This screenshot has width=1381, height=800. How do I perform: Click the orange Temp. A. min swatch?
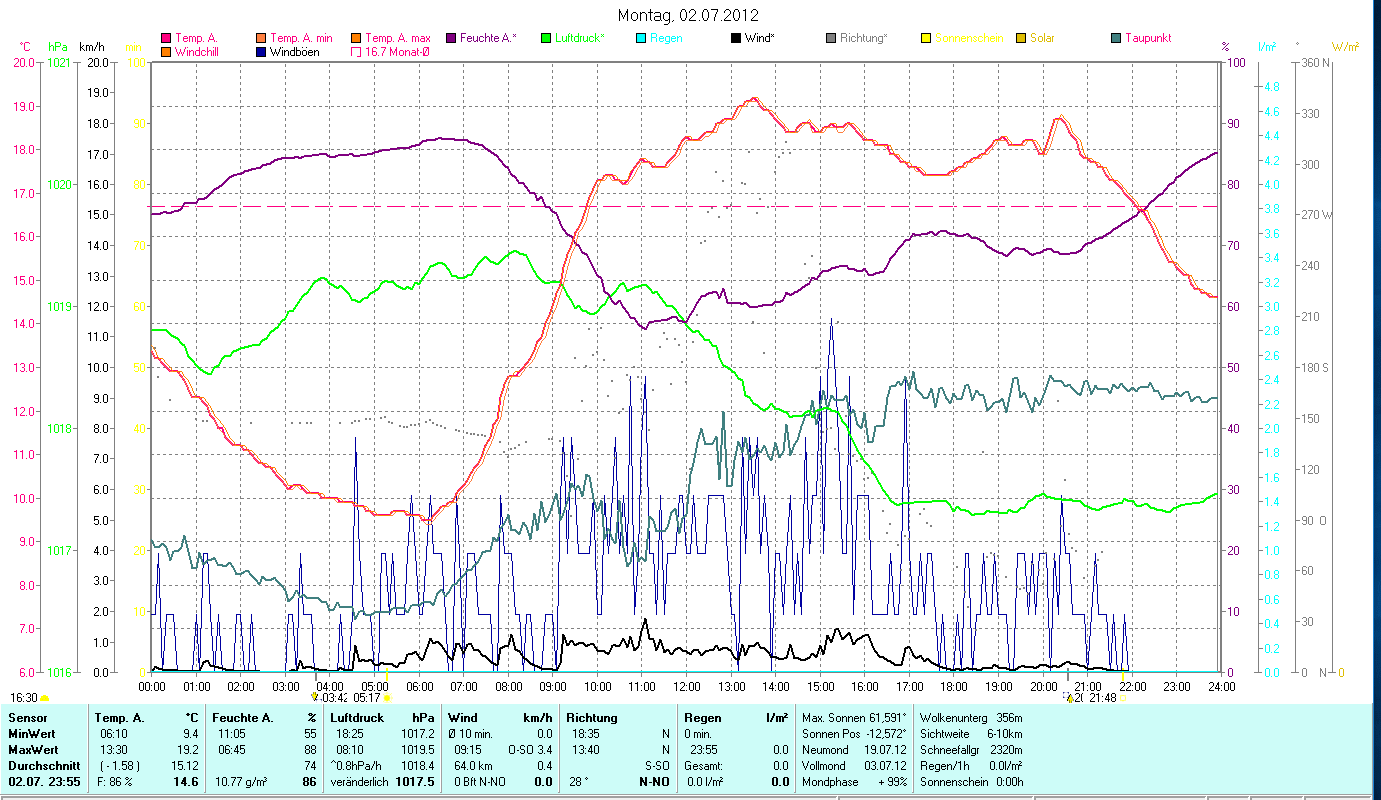click(262, 38)
